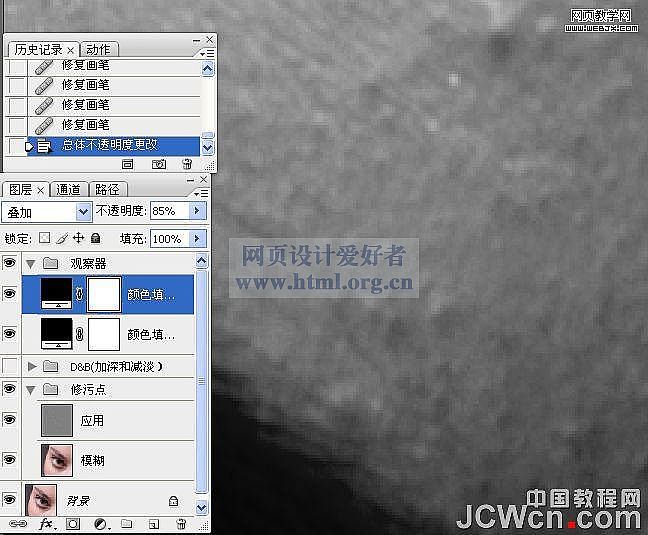The height and width of the screenshot is (535, 648).
Task: Click D&B group folder icon
Action: pyautogui.click(x=51, y=366)
